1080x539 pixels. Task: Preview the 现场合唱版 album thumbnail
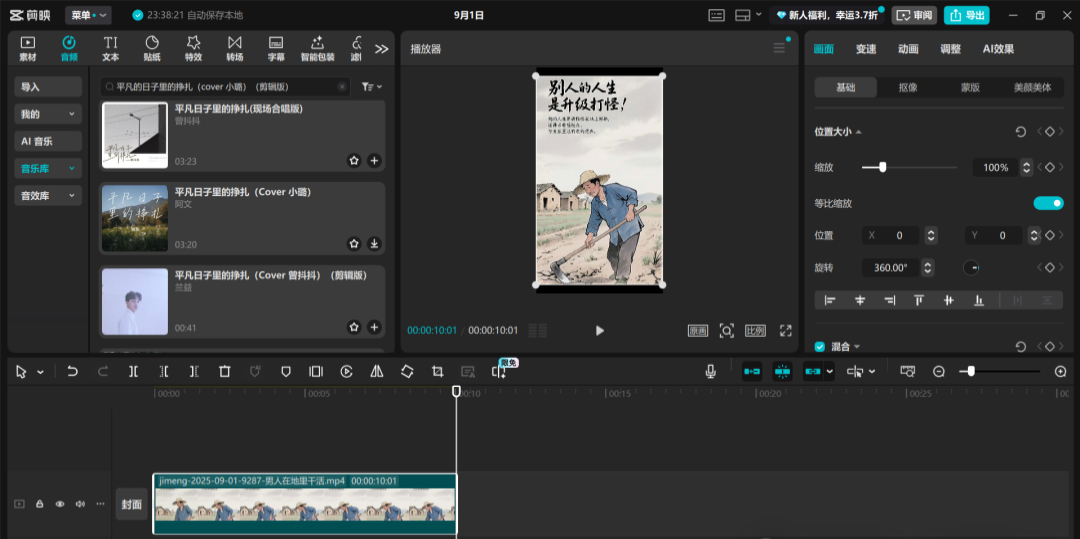[x=135, y=136]
